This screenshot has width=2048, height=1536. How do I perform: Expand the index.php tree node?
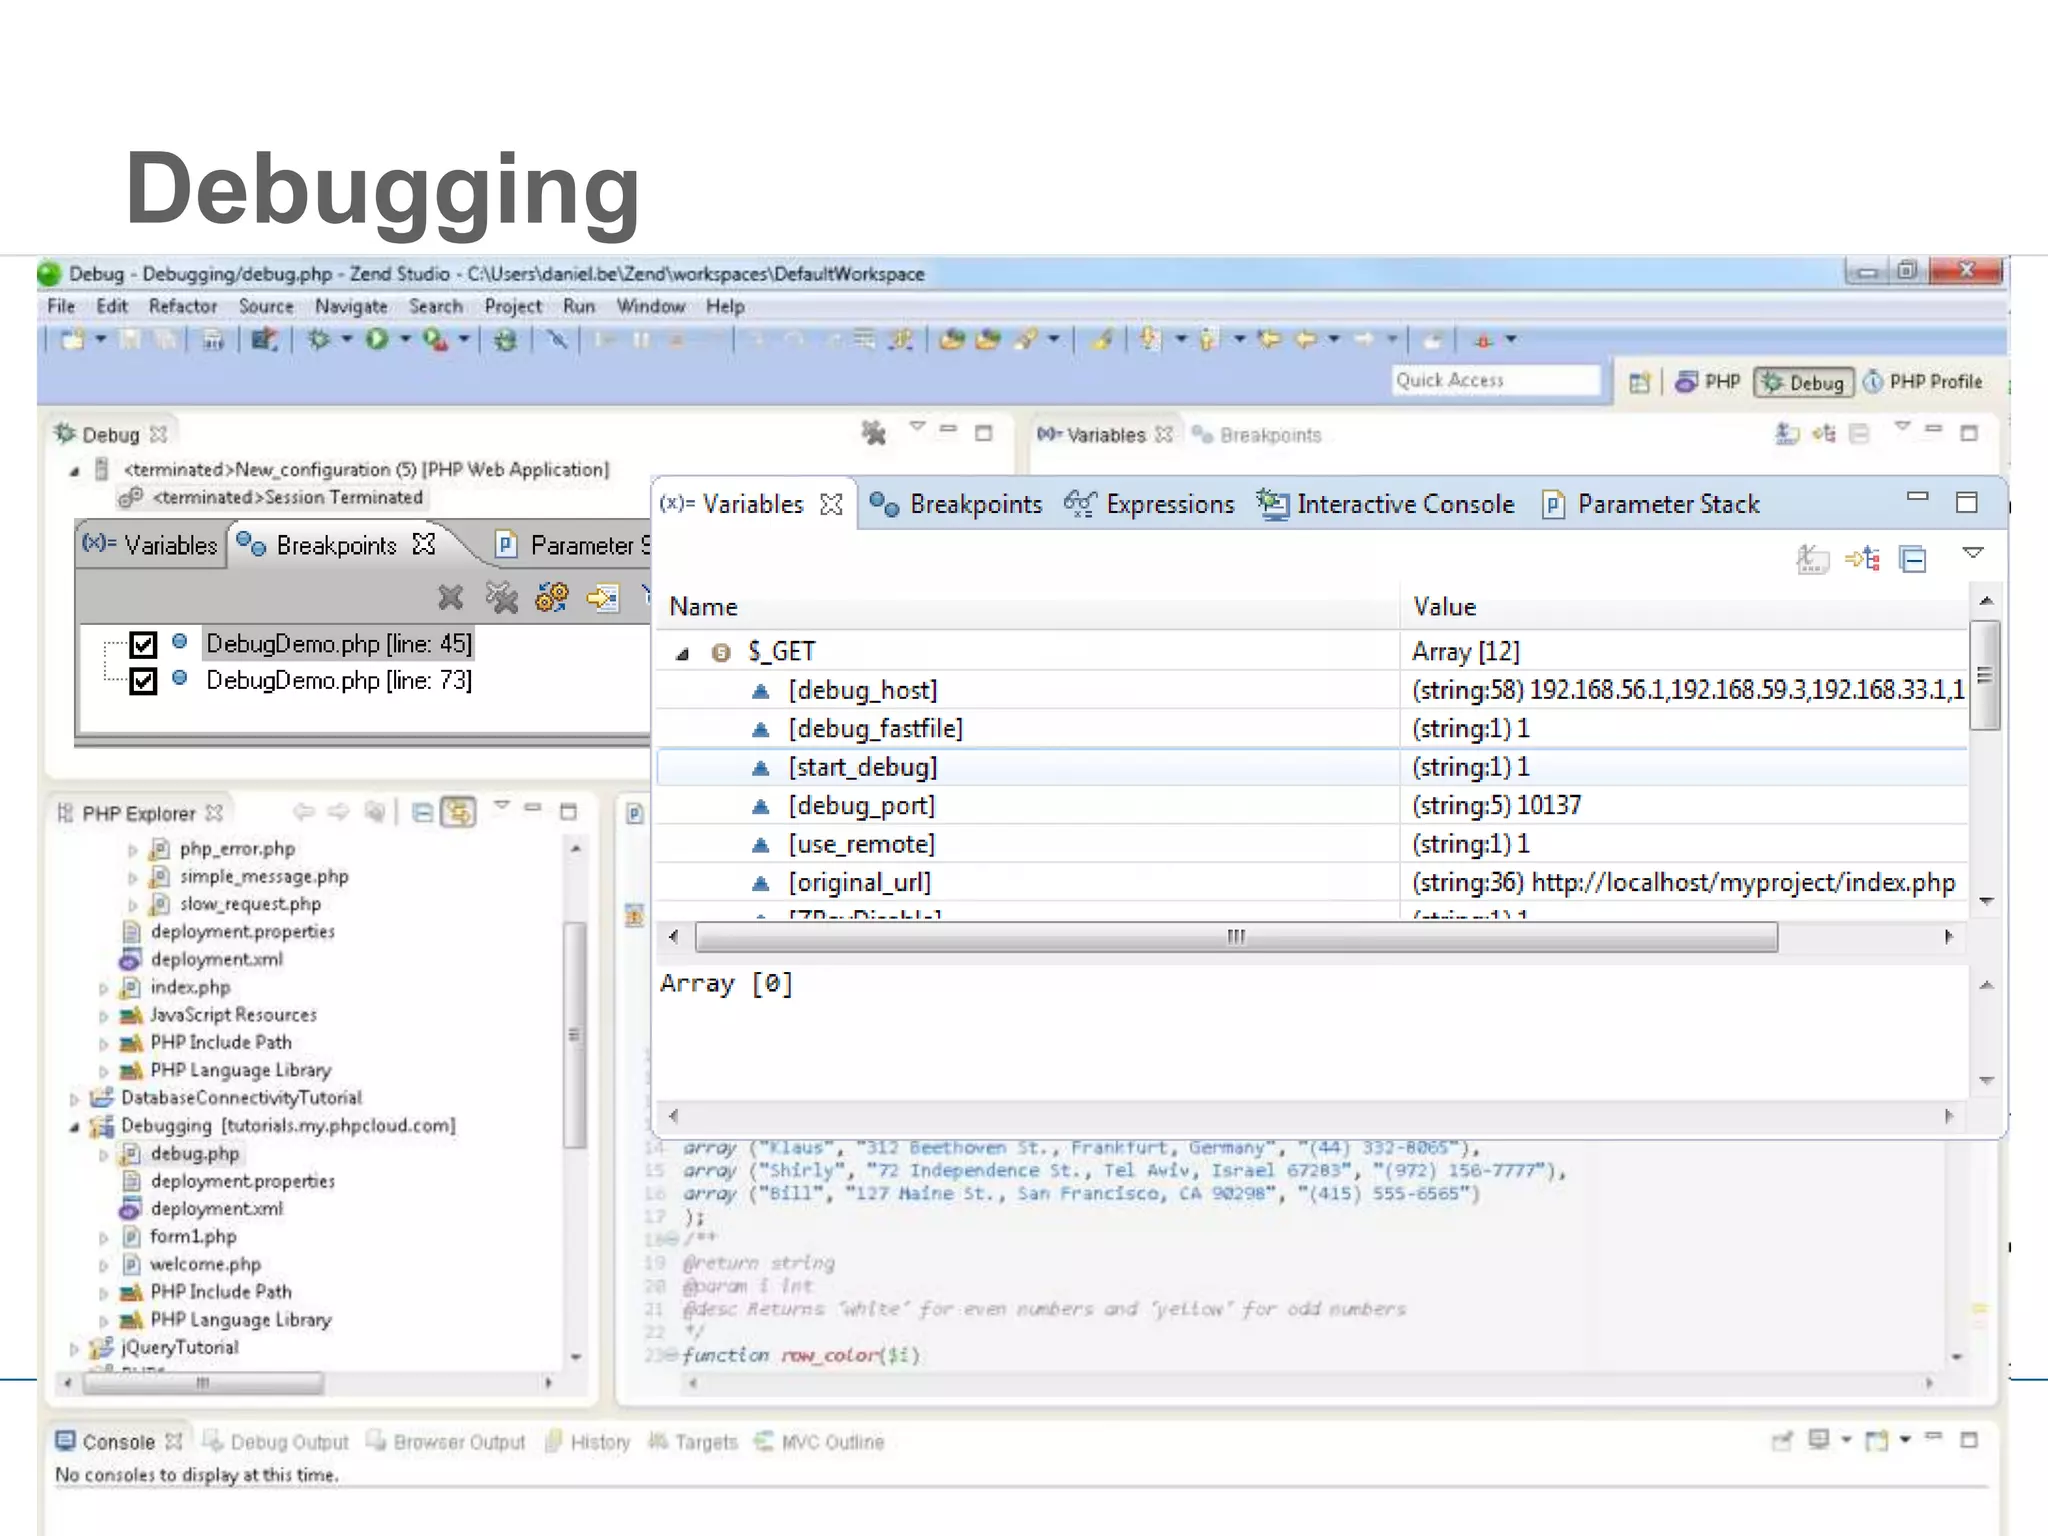pyautogui.click(x=103, y=988)
